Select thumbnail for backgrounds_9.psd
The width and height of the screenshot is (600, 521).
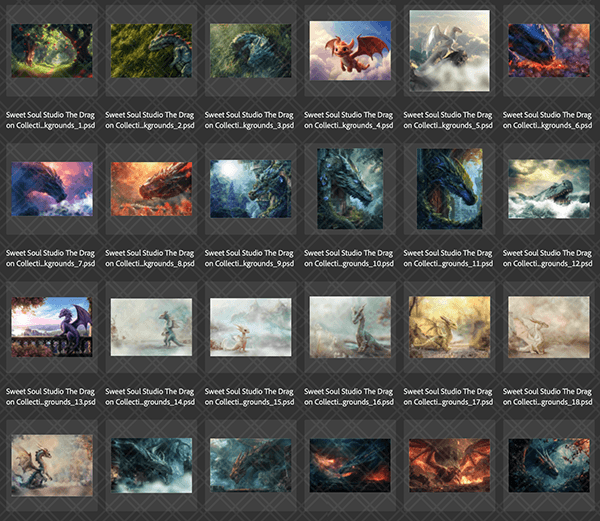pyautogui.click(x=251, y=189)
